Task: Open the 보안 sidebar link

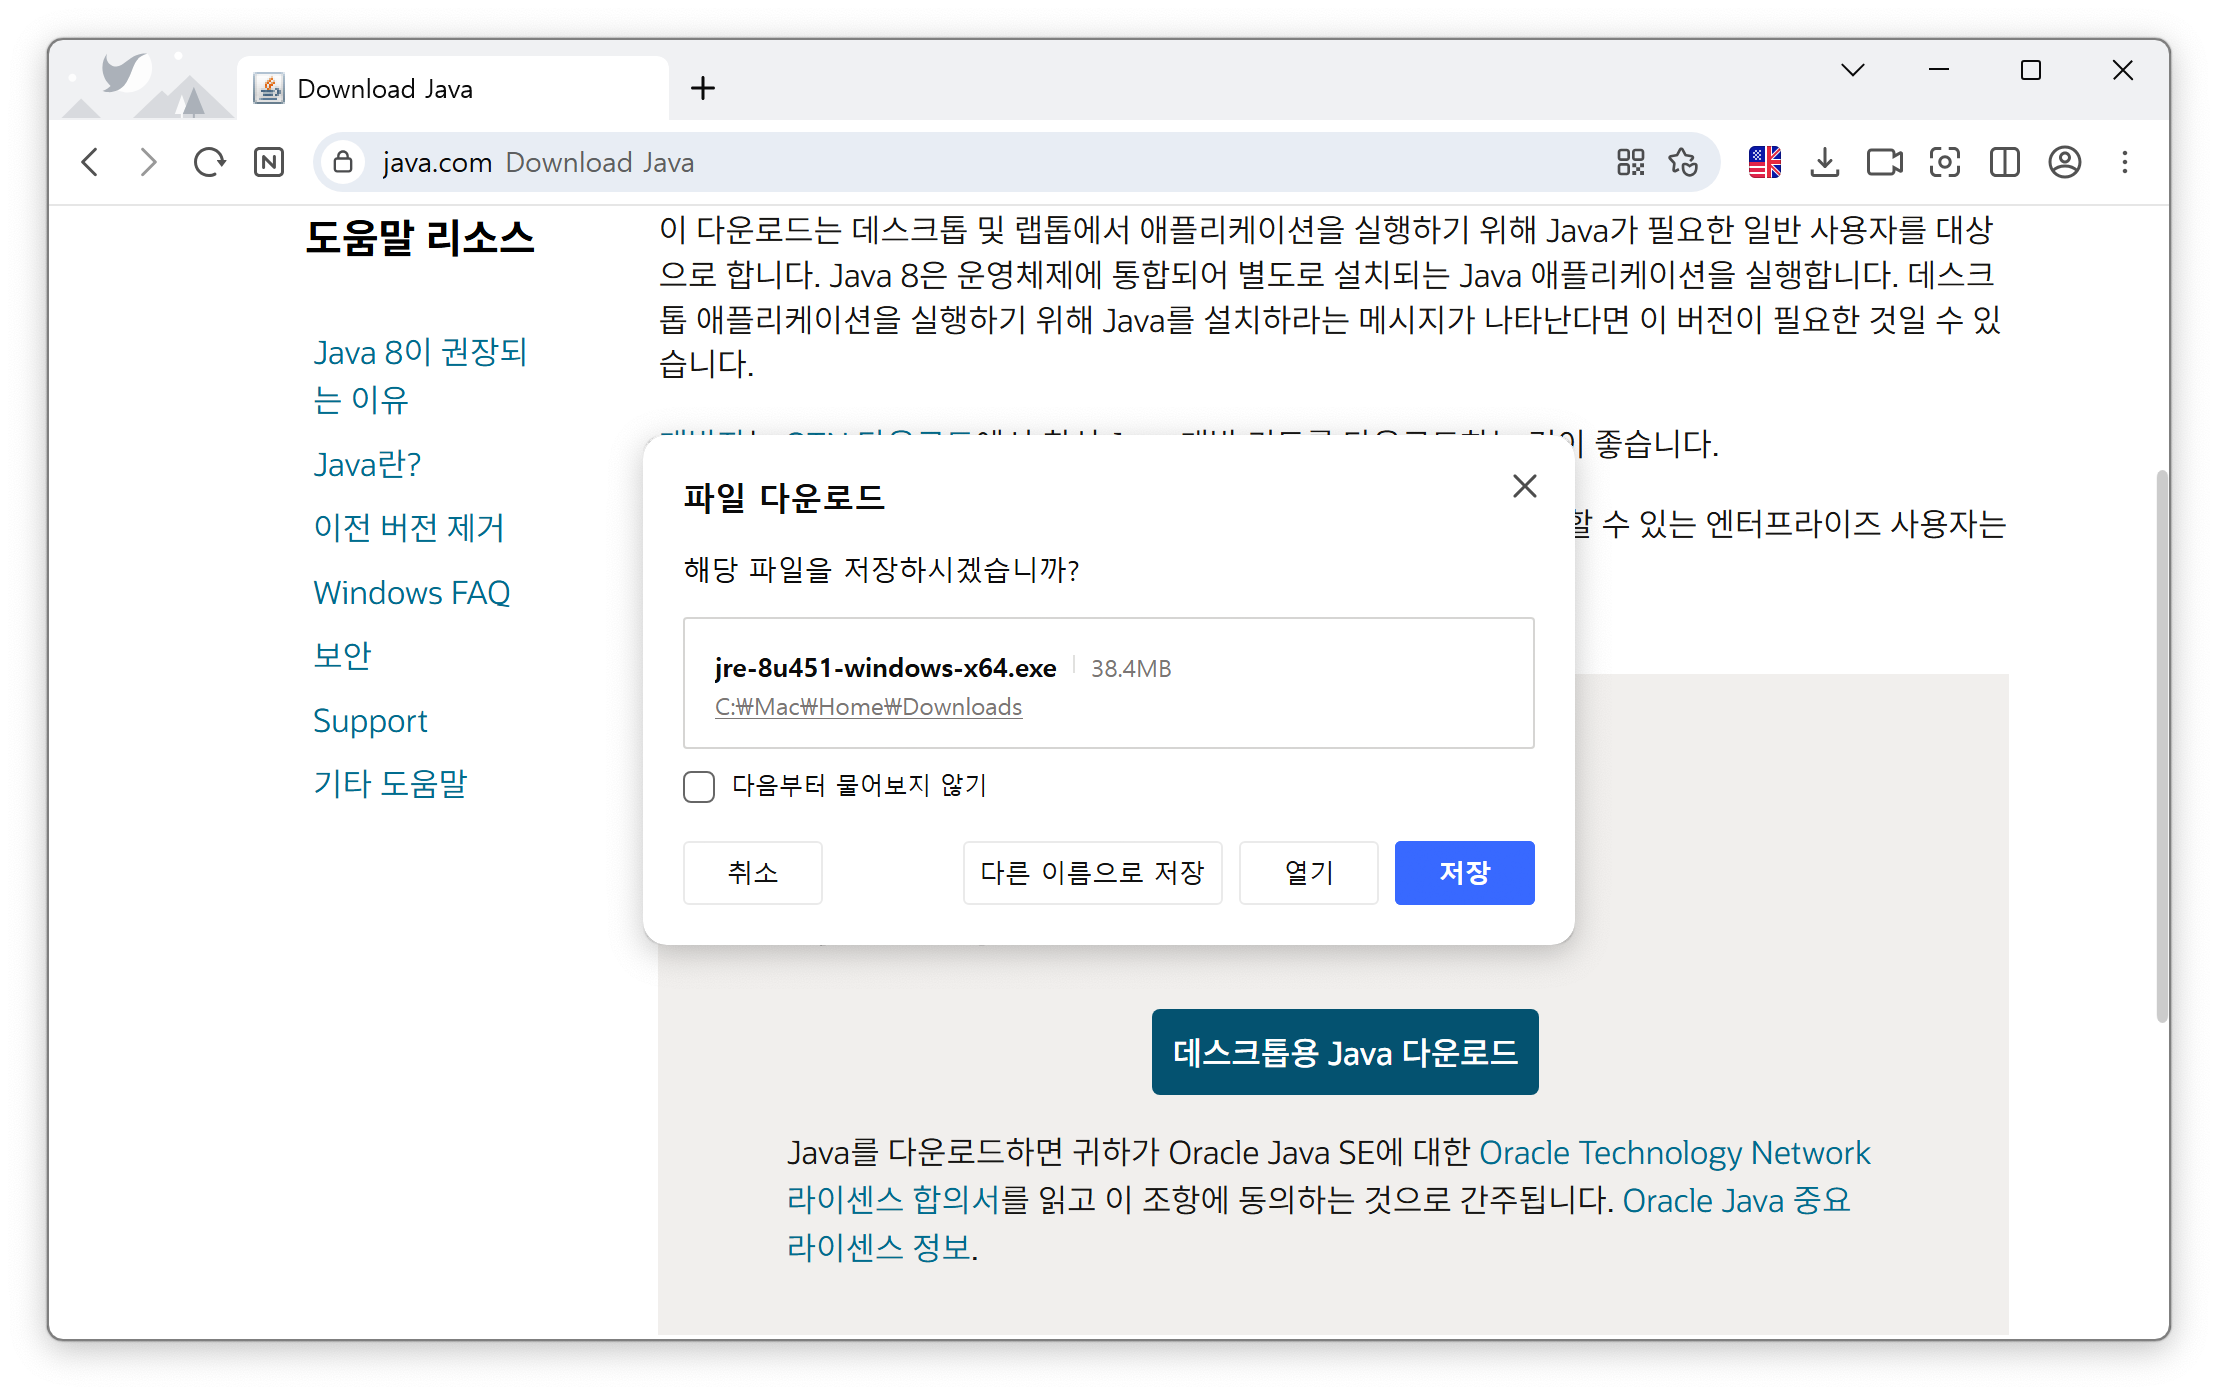Action: (342, 655)
